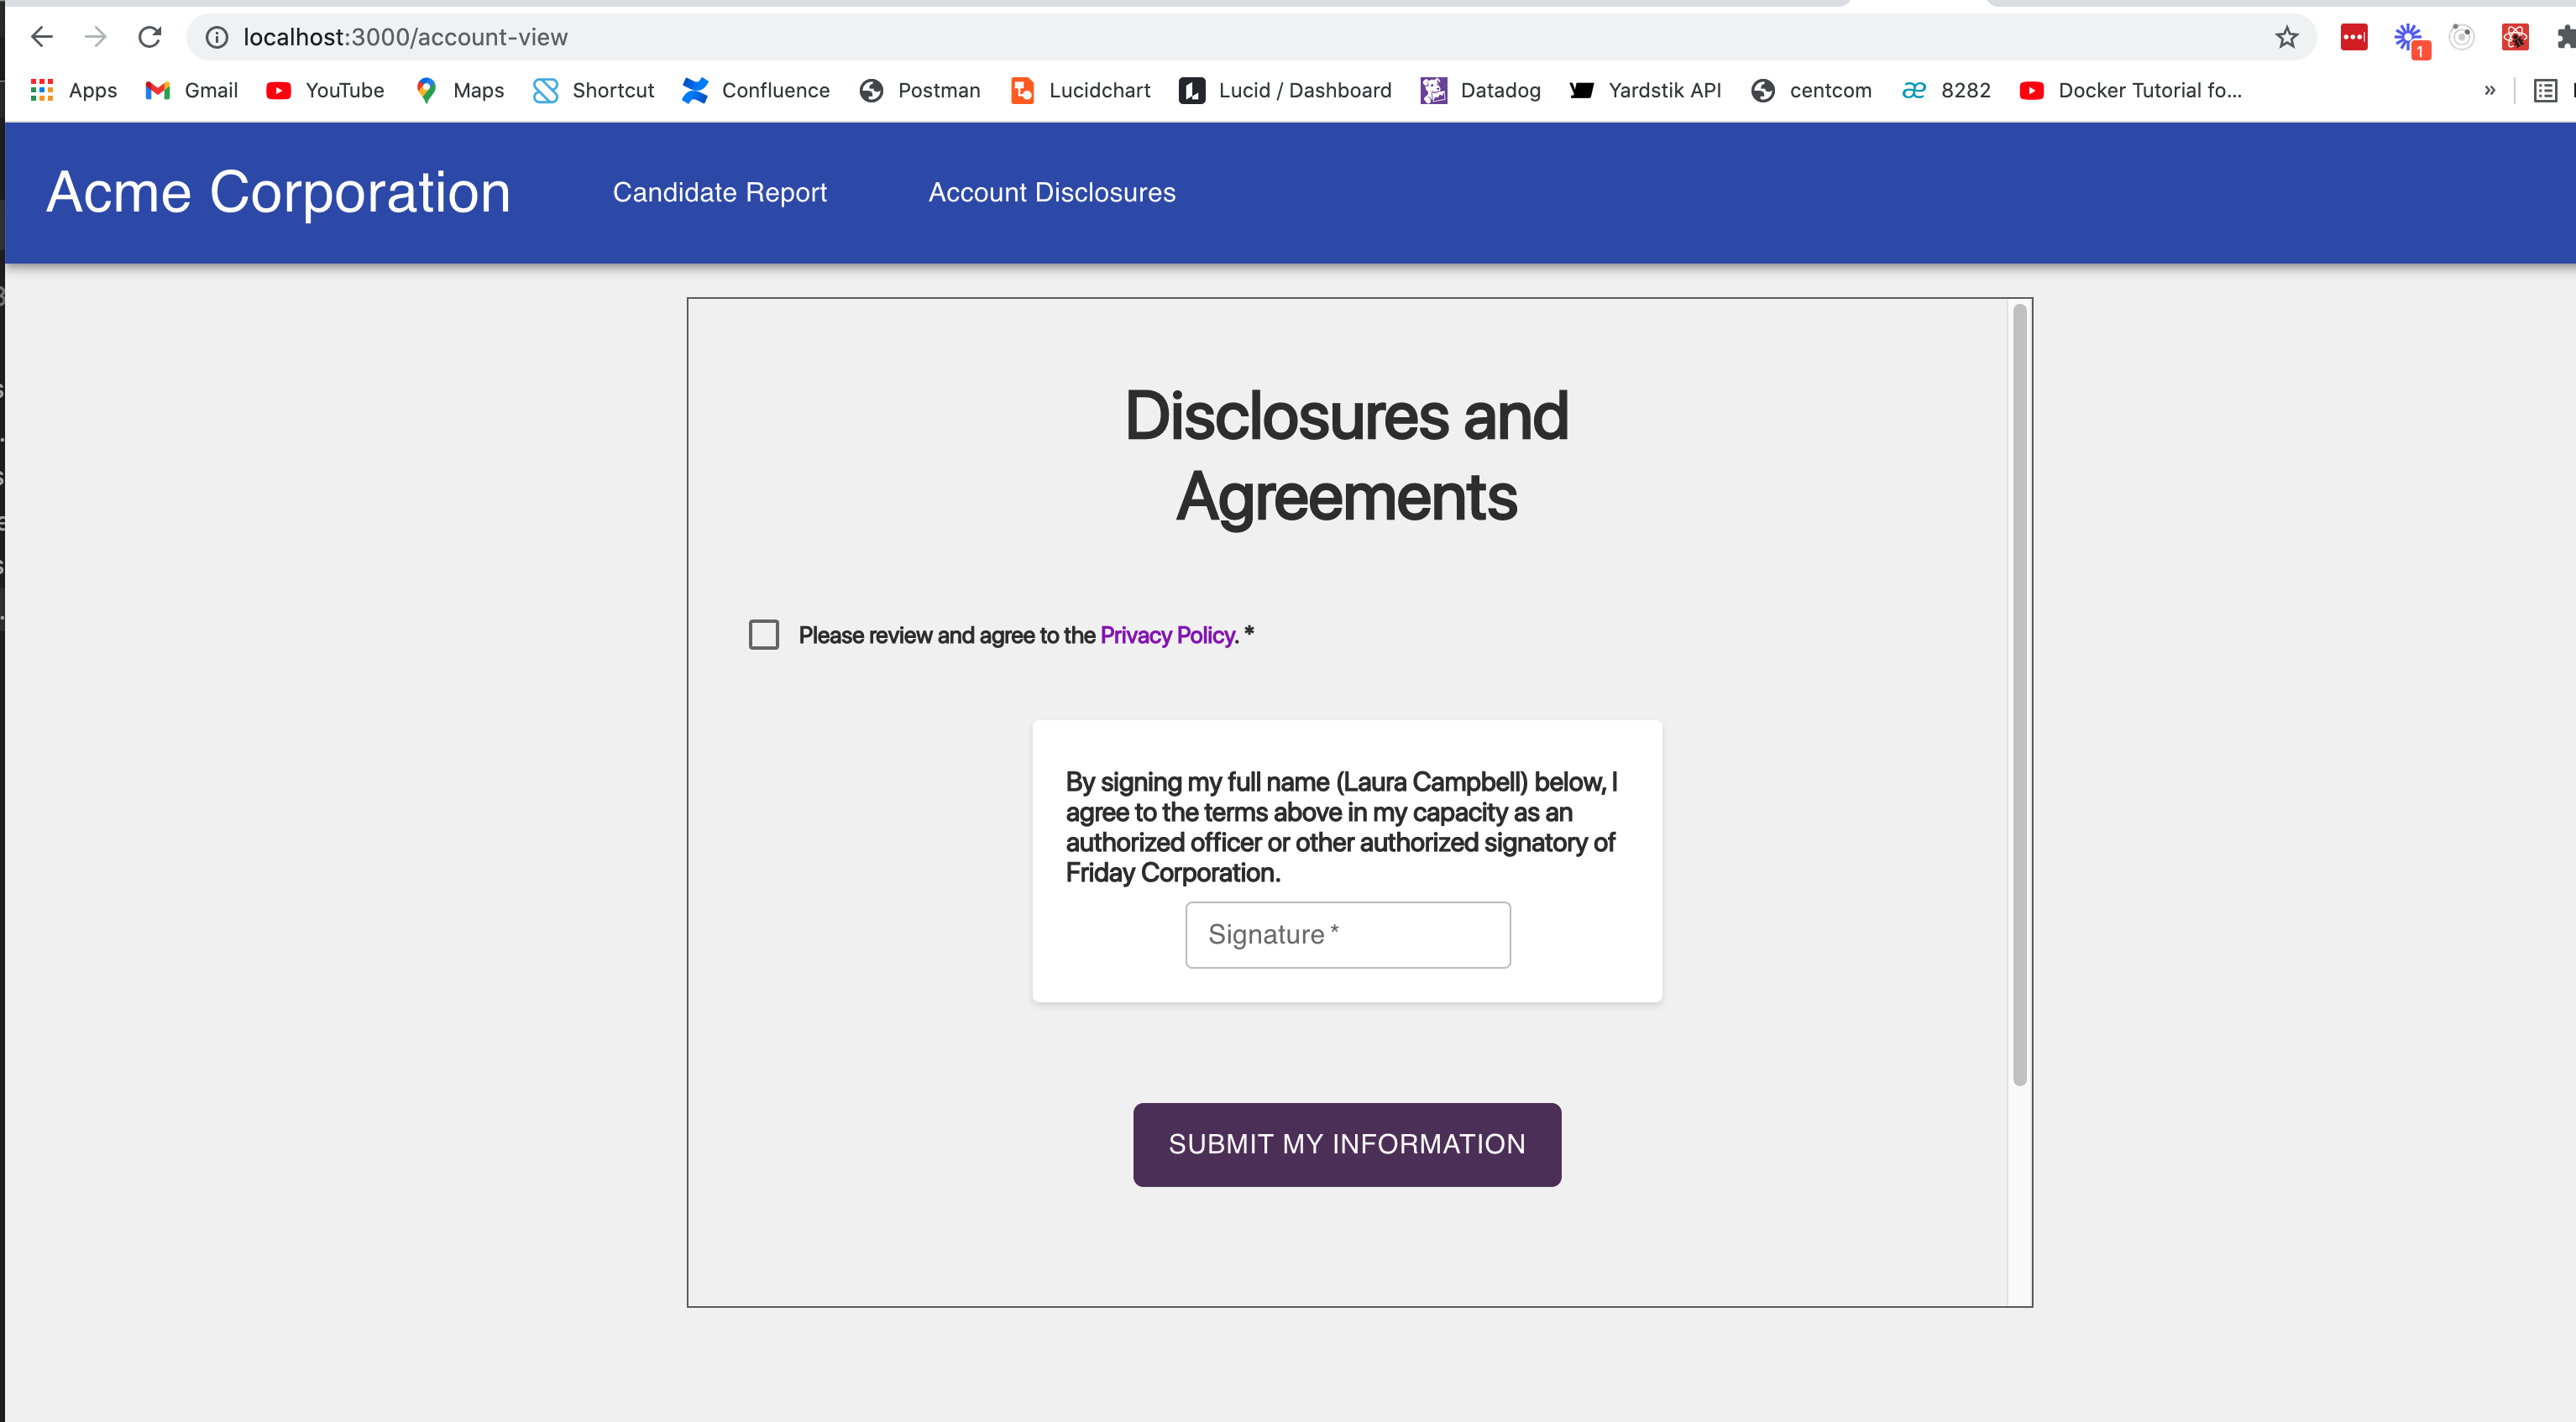This screenshot has height=1422, width=2576.
Task: Focus the Signature input field
Action: click(1347, 934)
